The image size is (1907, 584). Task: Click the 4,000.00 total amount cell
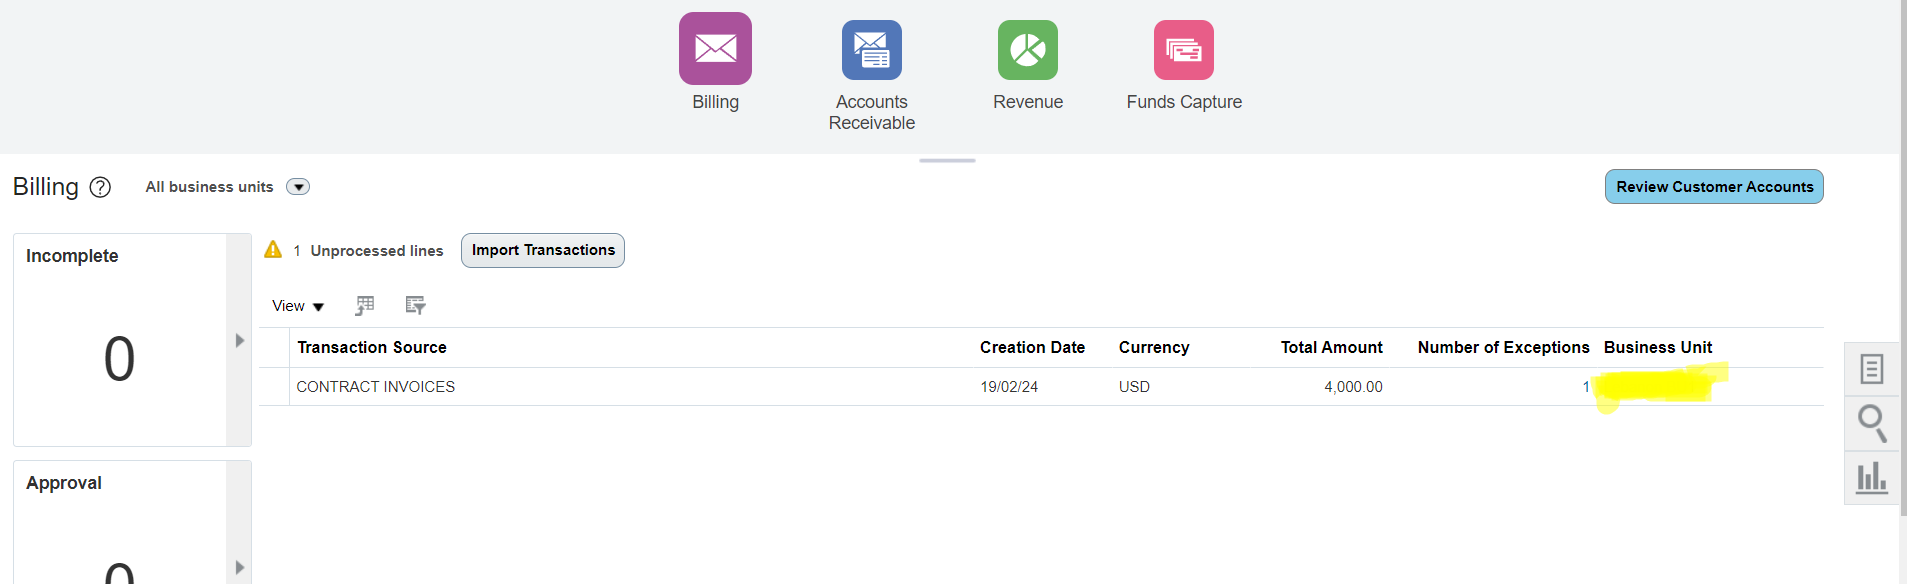pyautogui.click(x=1353, y=387)
